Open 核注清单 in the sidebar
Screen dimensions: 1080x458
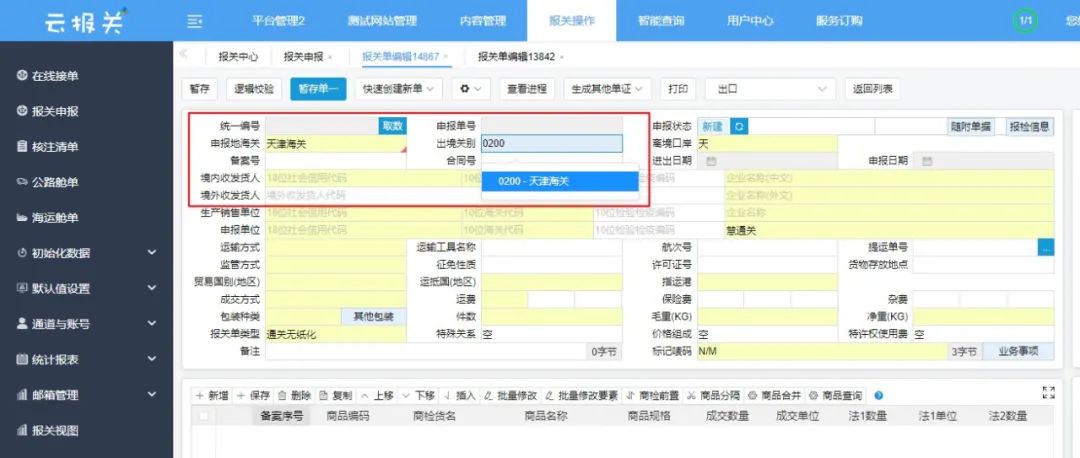click(48, 147)
